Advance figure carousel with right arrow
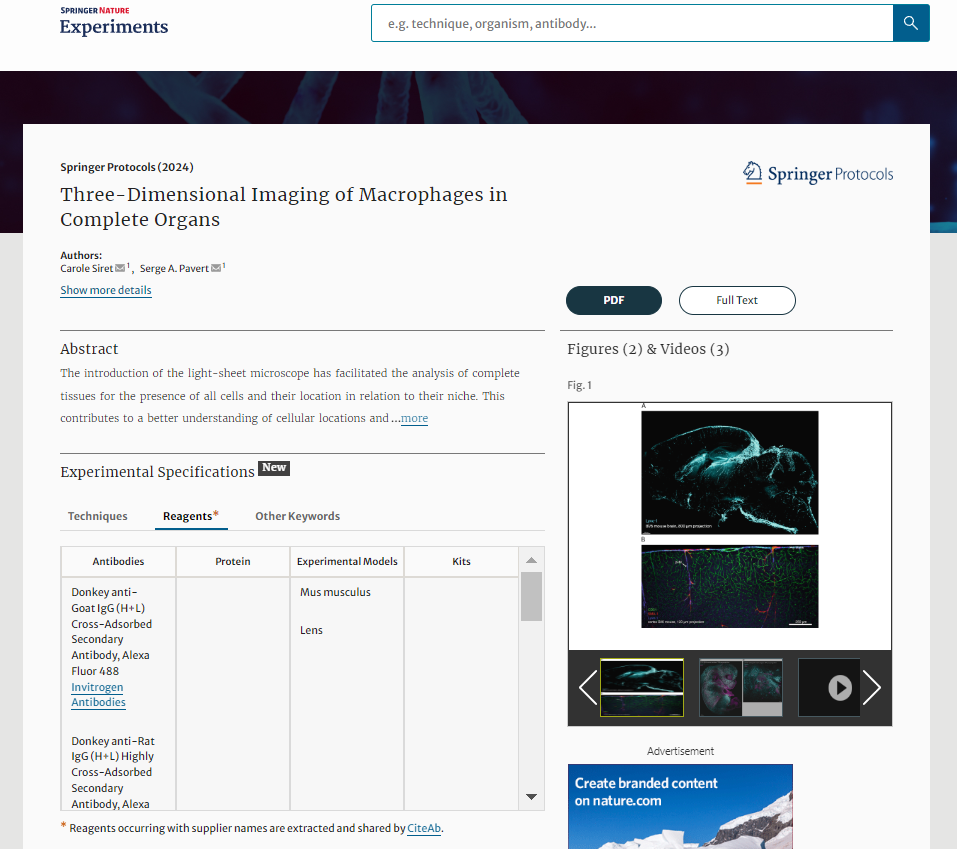This screenshot has height=849, width=957. [x=871, y=687]
